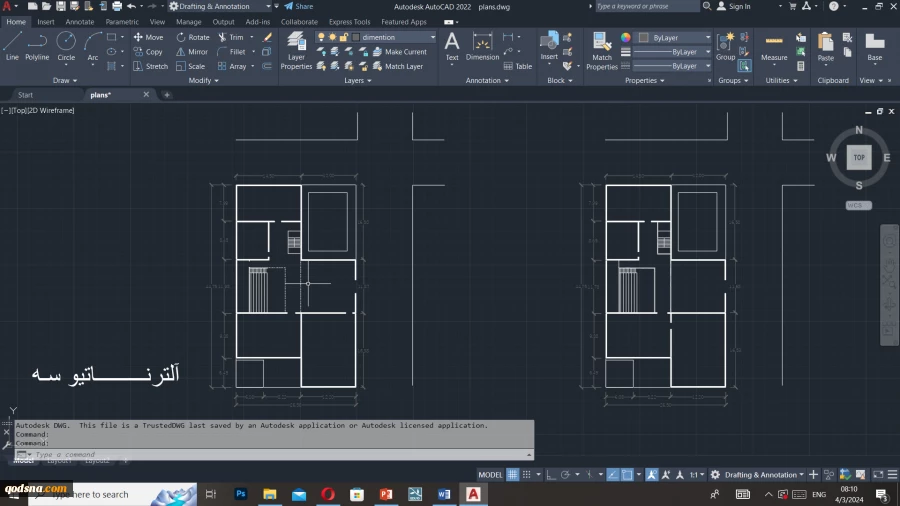The width and height of the screenshot is (900, 506).
Task: Click the Array tool
Action: coord(232,66)
